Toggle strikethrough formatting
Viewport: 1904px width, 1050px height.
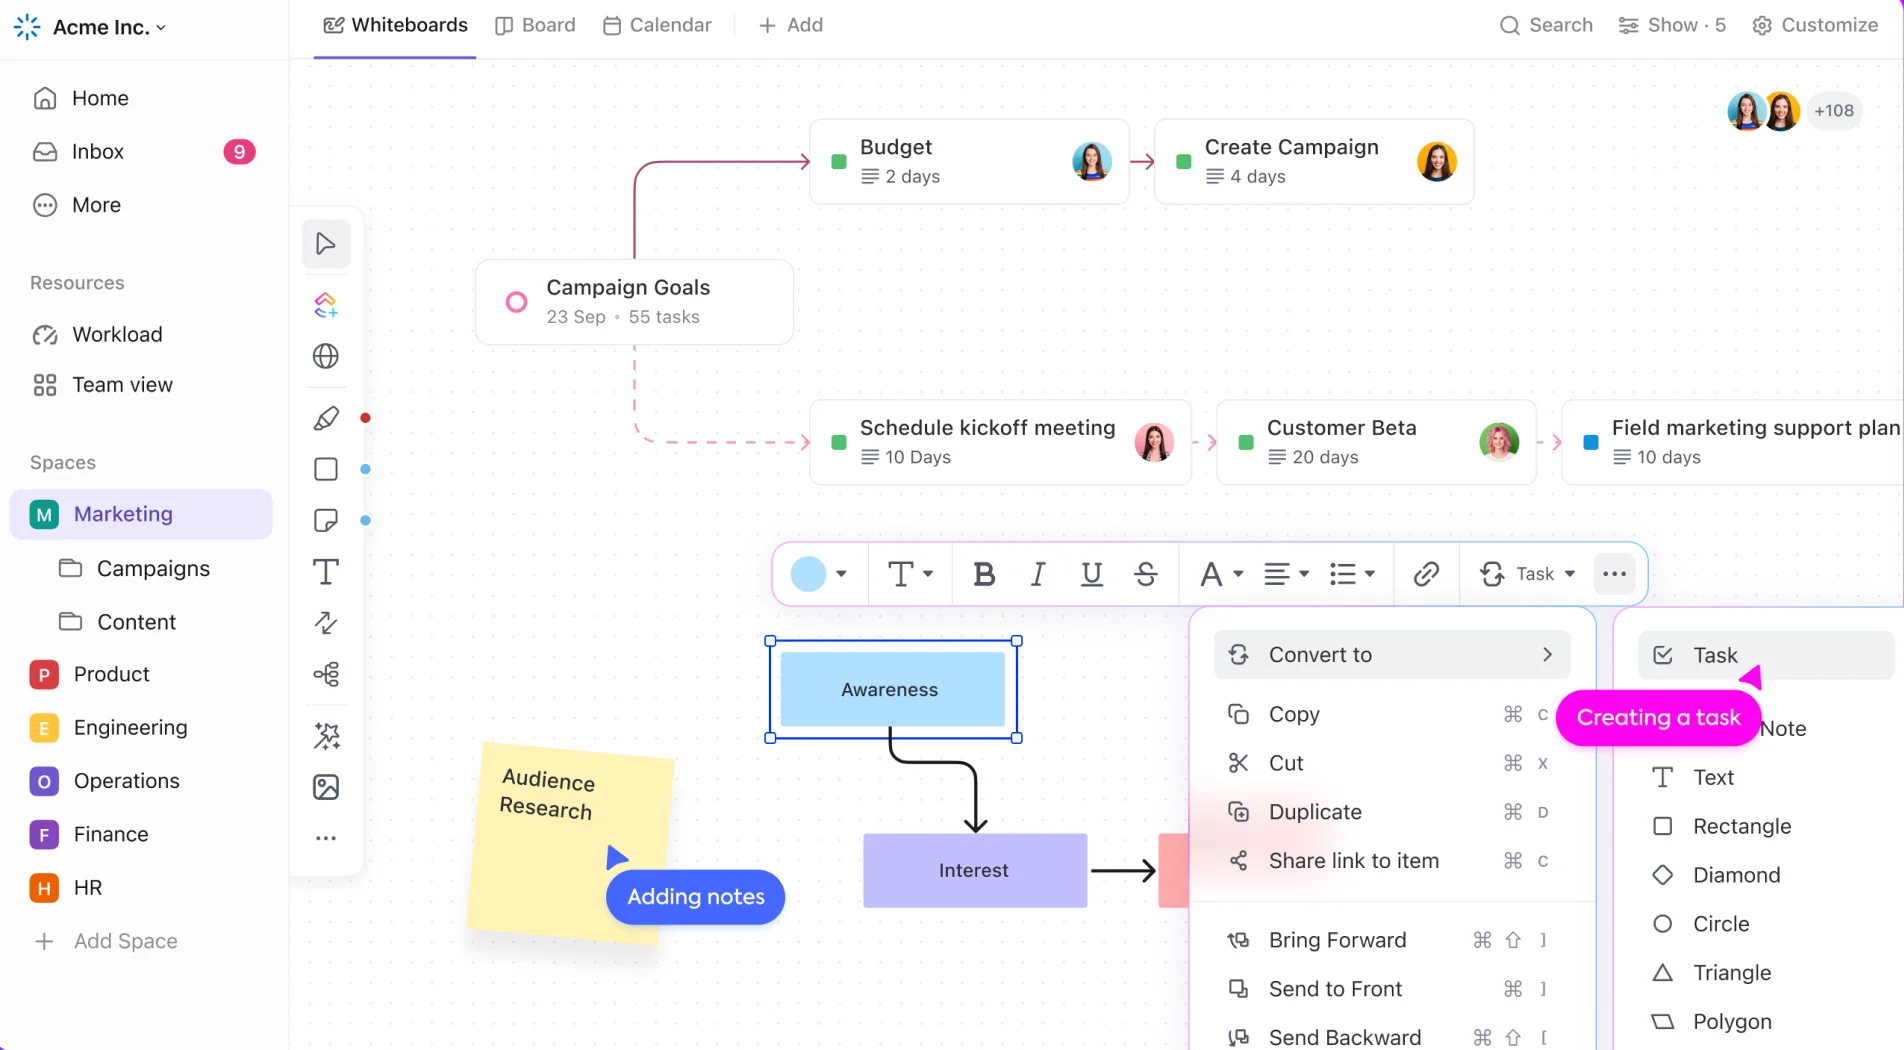click(x=1146, y=574)
